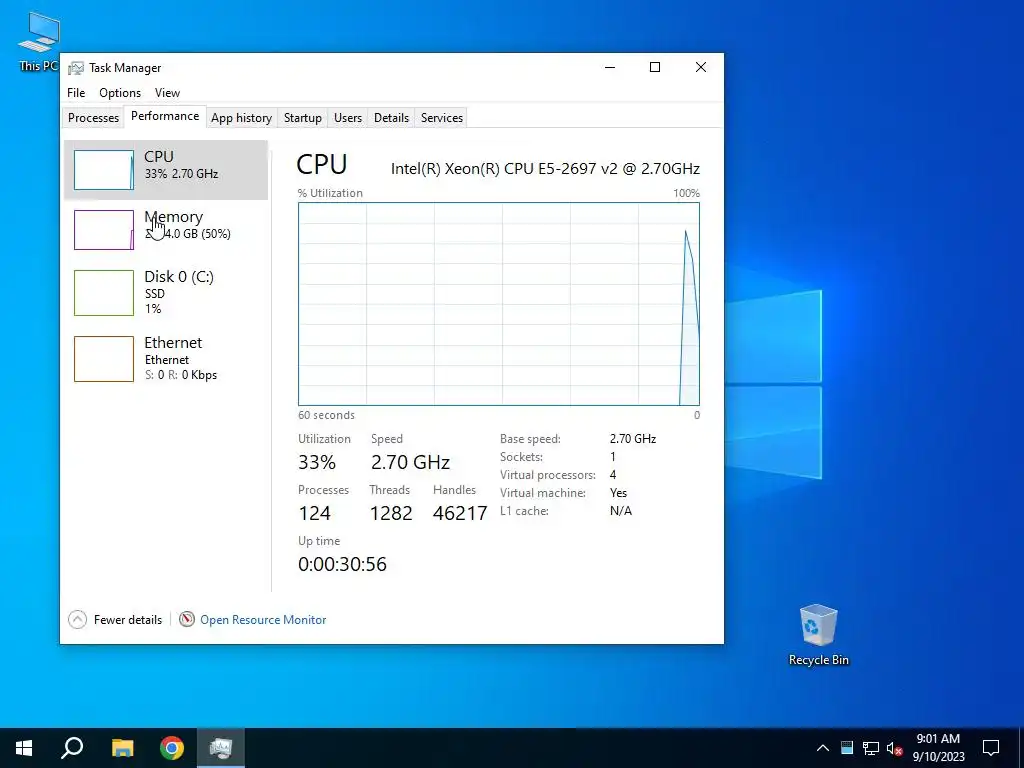
Task: Select the Disk 0 (C:) mini graph
Action: point(104,293)
